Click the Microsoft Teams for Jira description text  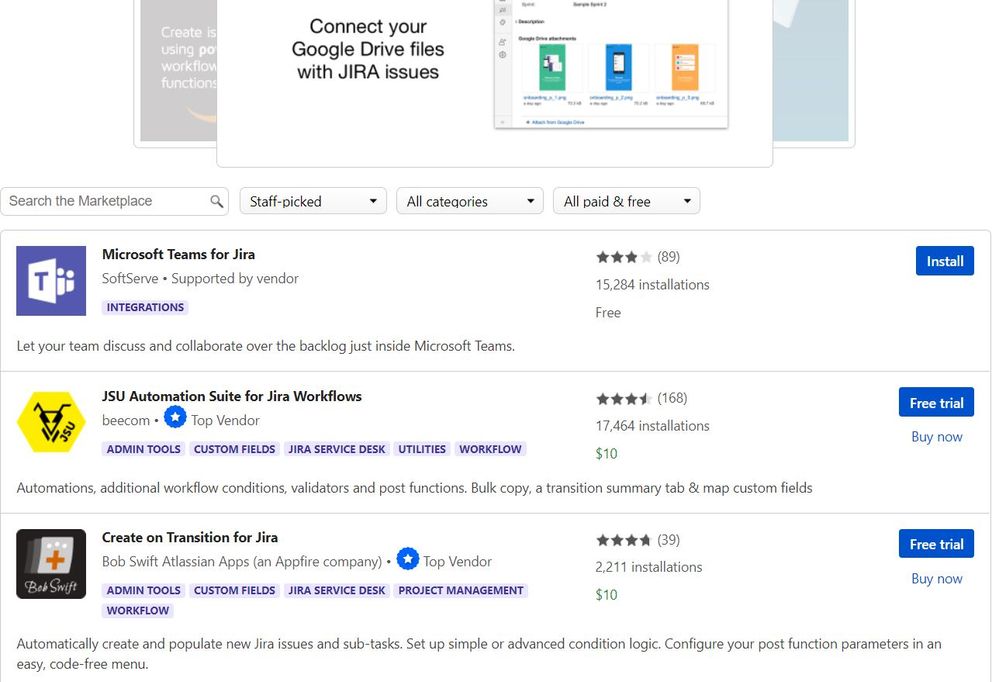266,346
